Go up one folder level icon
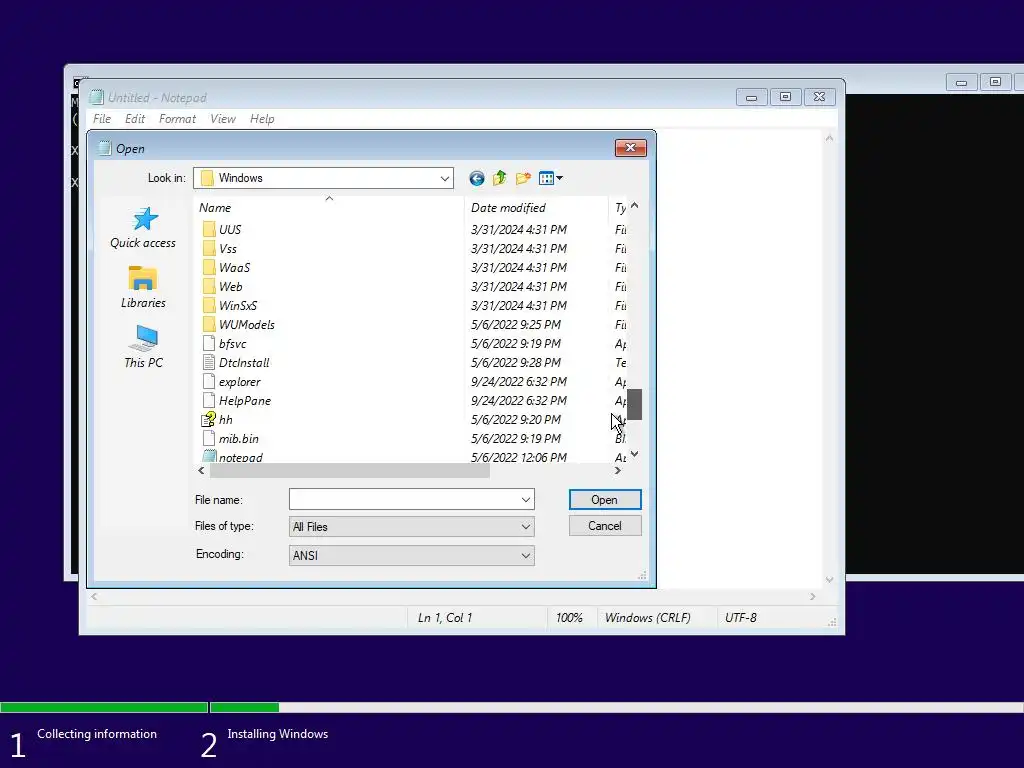1024x768 pixels. tap(500, 178)
